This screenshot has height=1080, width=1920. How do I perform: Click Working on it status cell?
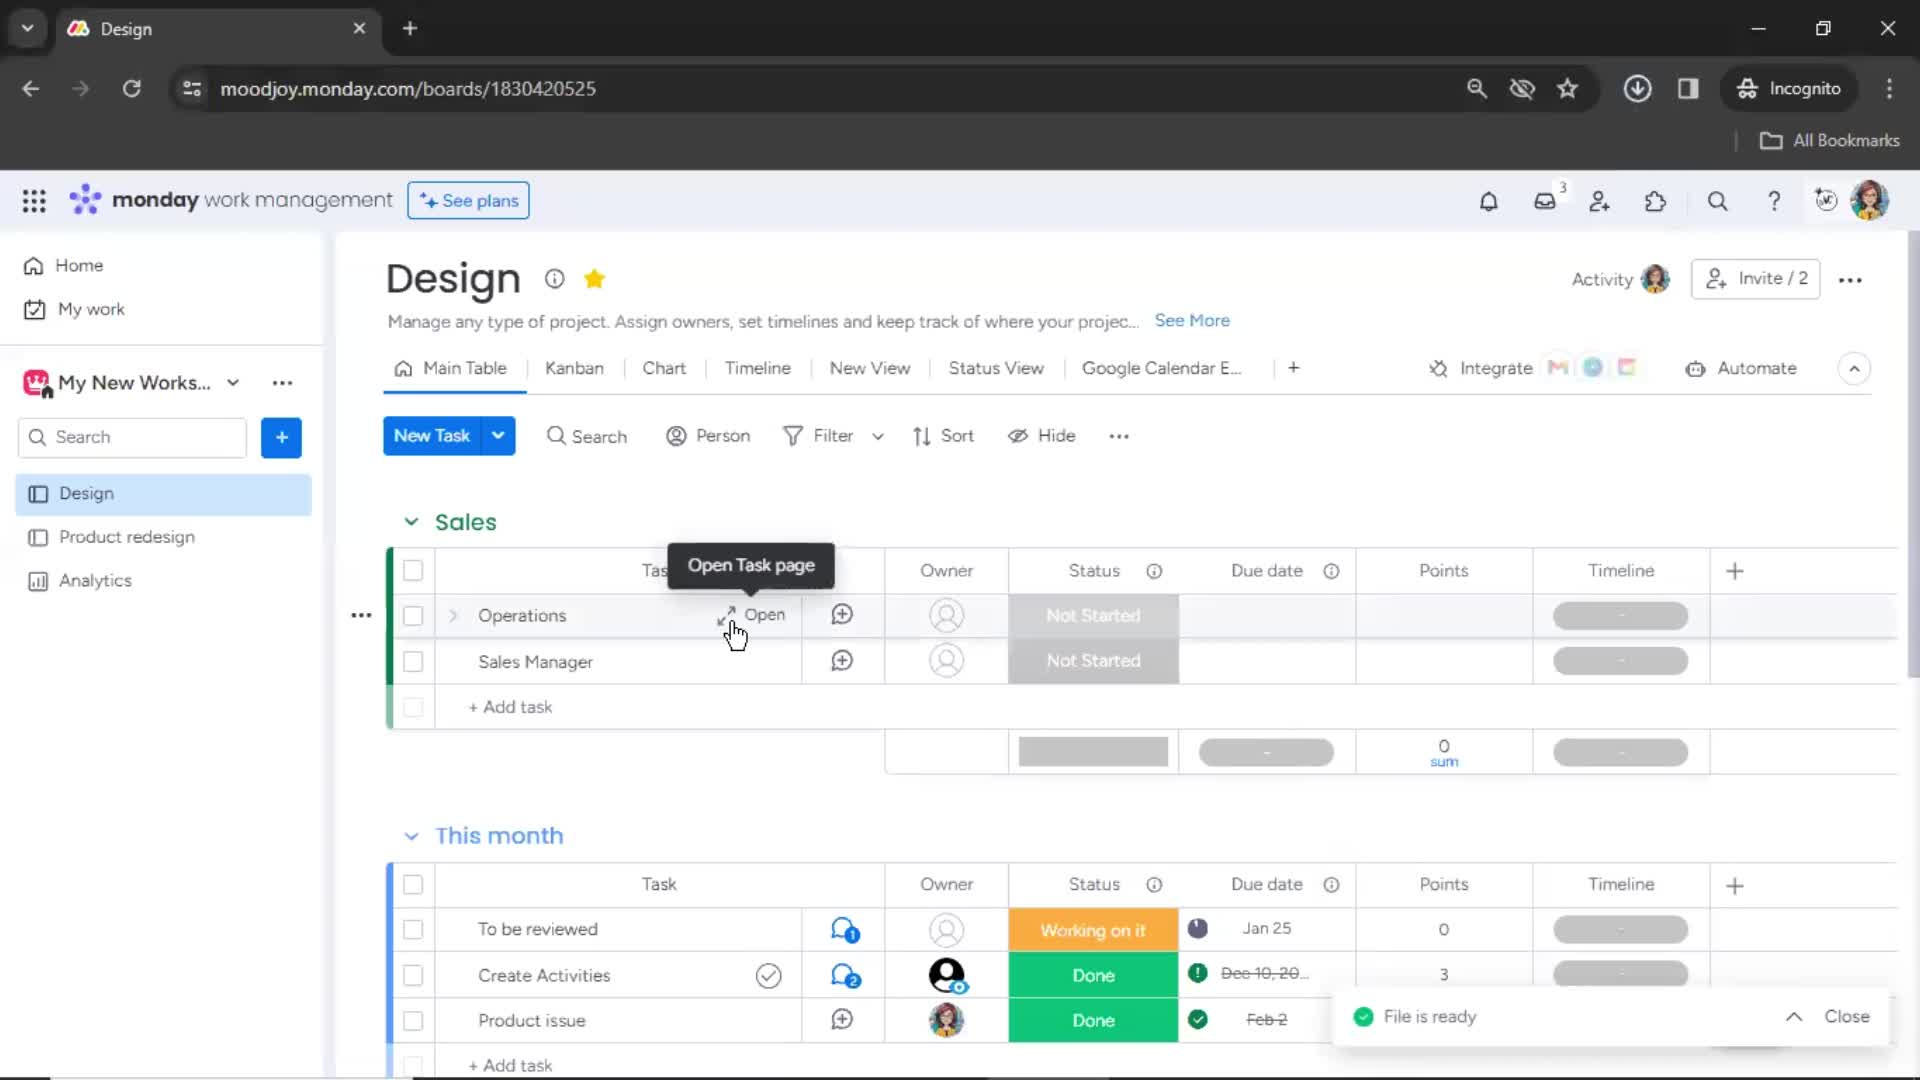(x=1093, y=930)
